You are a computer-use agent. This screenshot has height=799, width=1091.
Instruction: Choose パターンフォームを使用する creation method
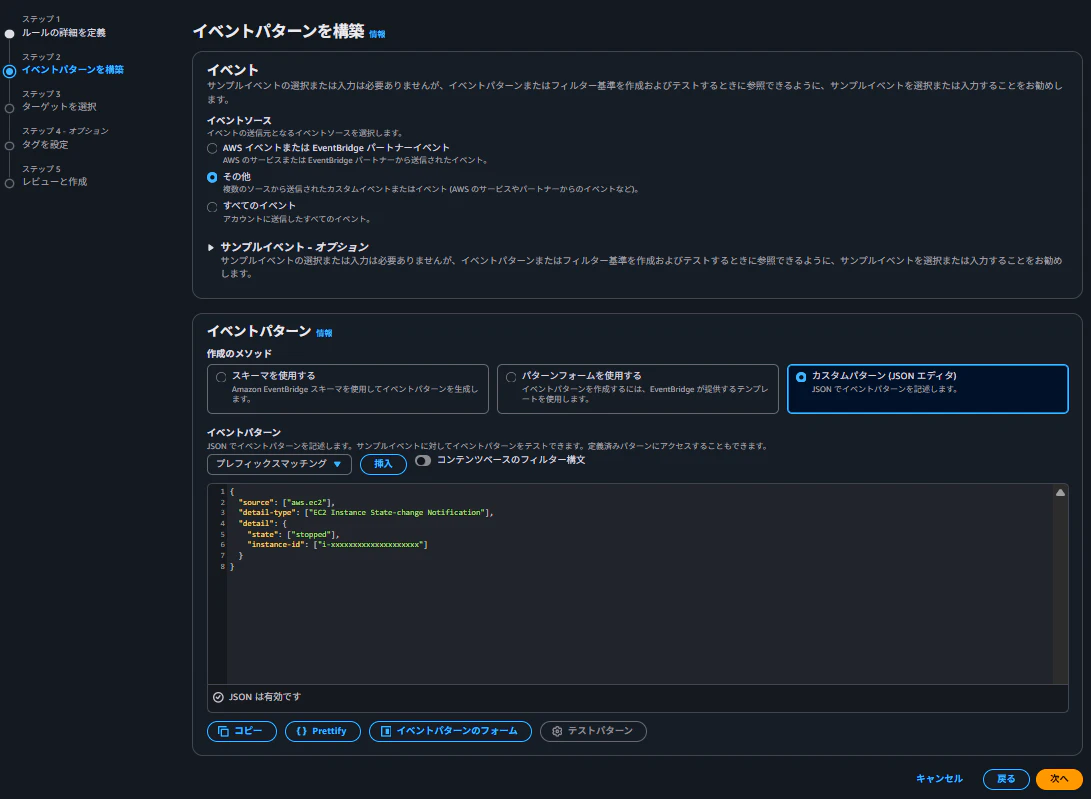(x=637, y=389)
